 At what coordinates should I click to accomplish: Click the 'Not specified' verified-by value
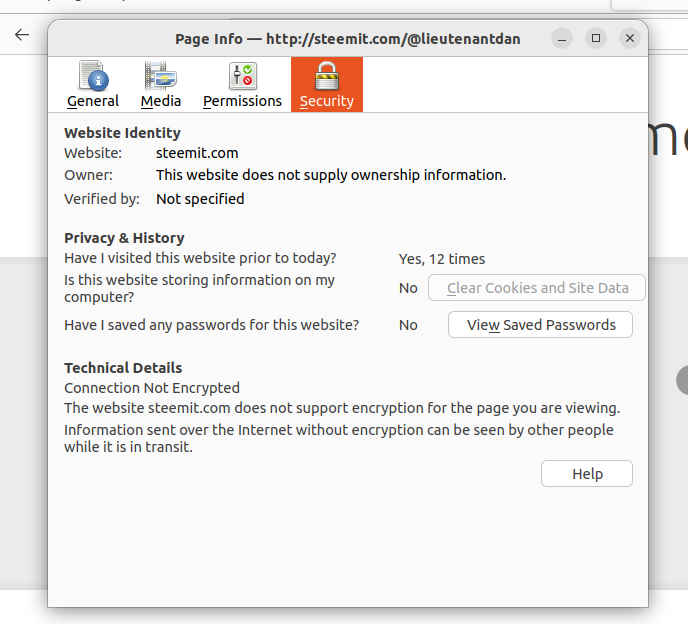coord(200,199)
